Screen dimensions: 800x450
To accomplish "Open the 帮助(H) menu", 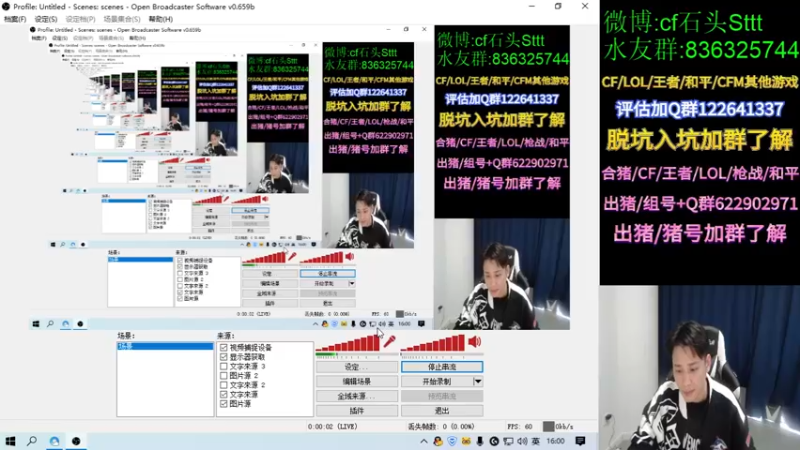I will [161, 19].
